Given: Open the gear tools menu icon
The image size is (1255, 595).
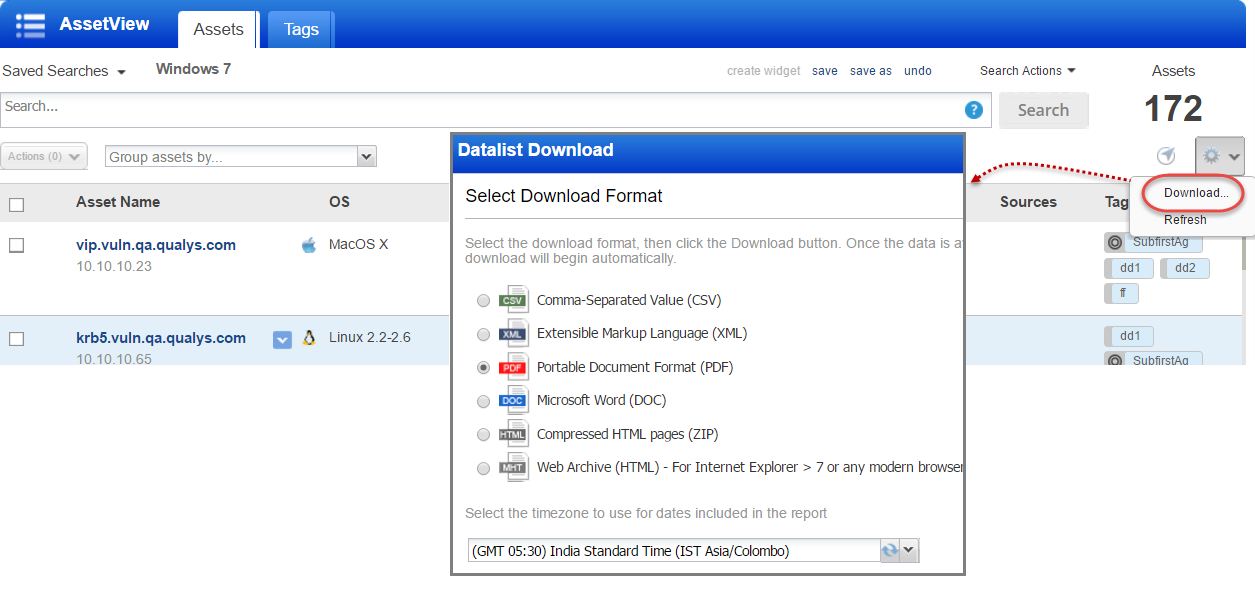Looking at the screenshot, I should (x=1220, y=156).
